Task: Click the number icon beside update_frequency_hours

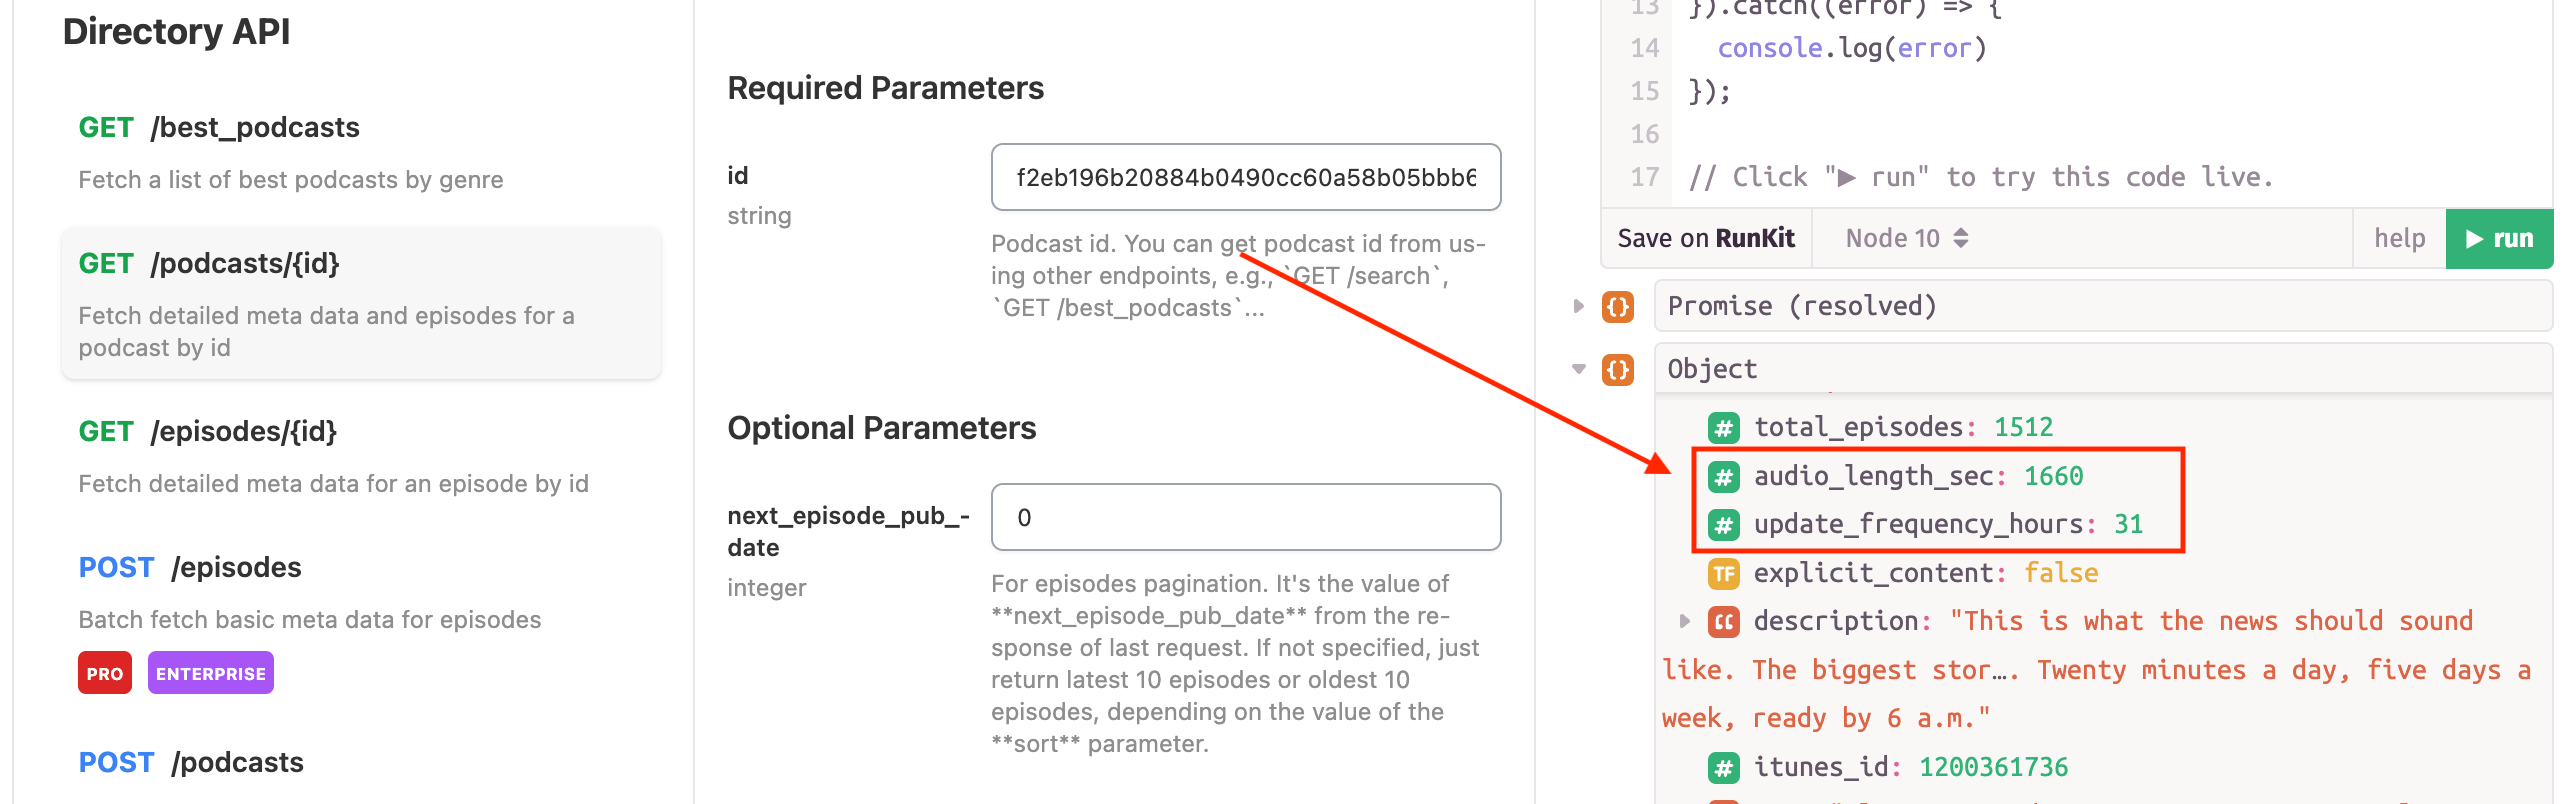Action: 1723,525
